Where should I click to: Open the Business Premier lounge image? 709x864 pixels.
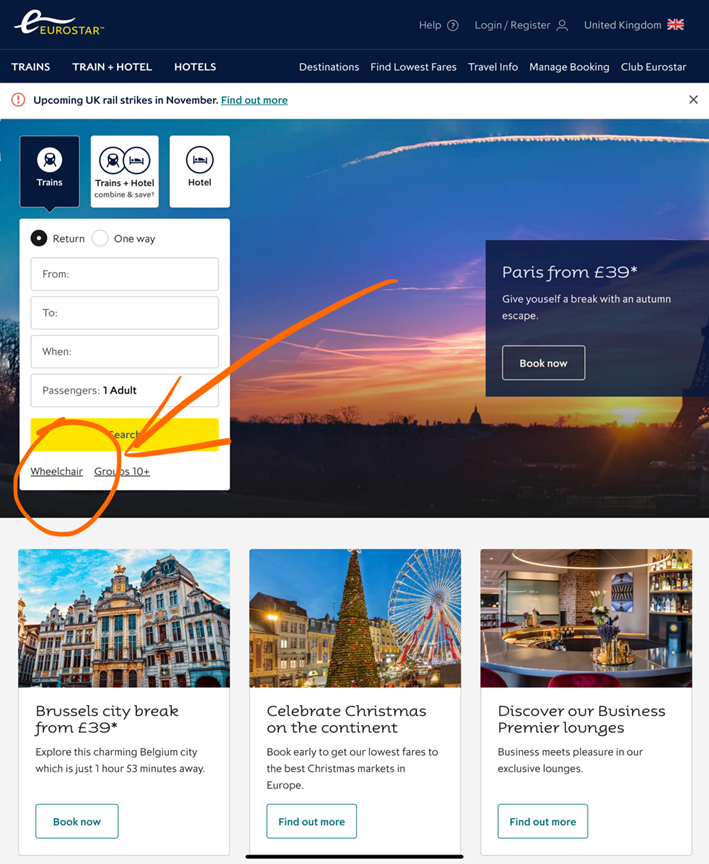click(586, 618)
